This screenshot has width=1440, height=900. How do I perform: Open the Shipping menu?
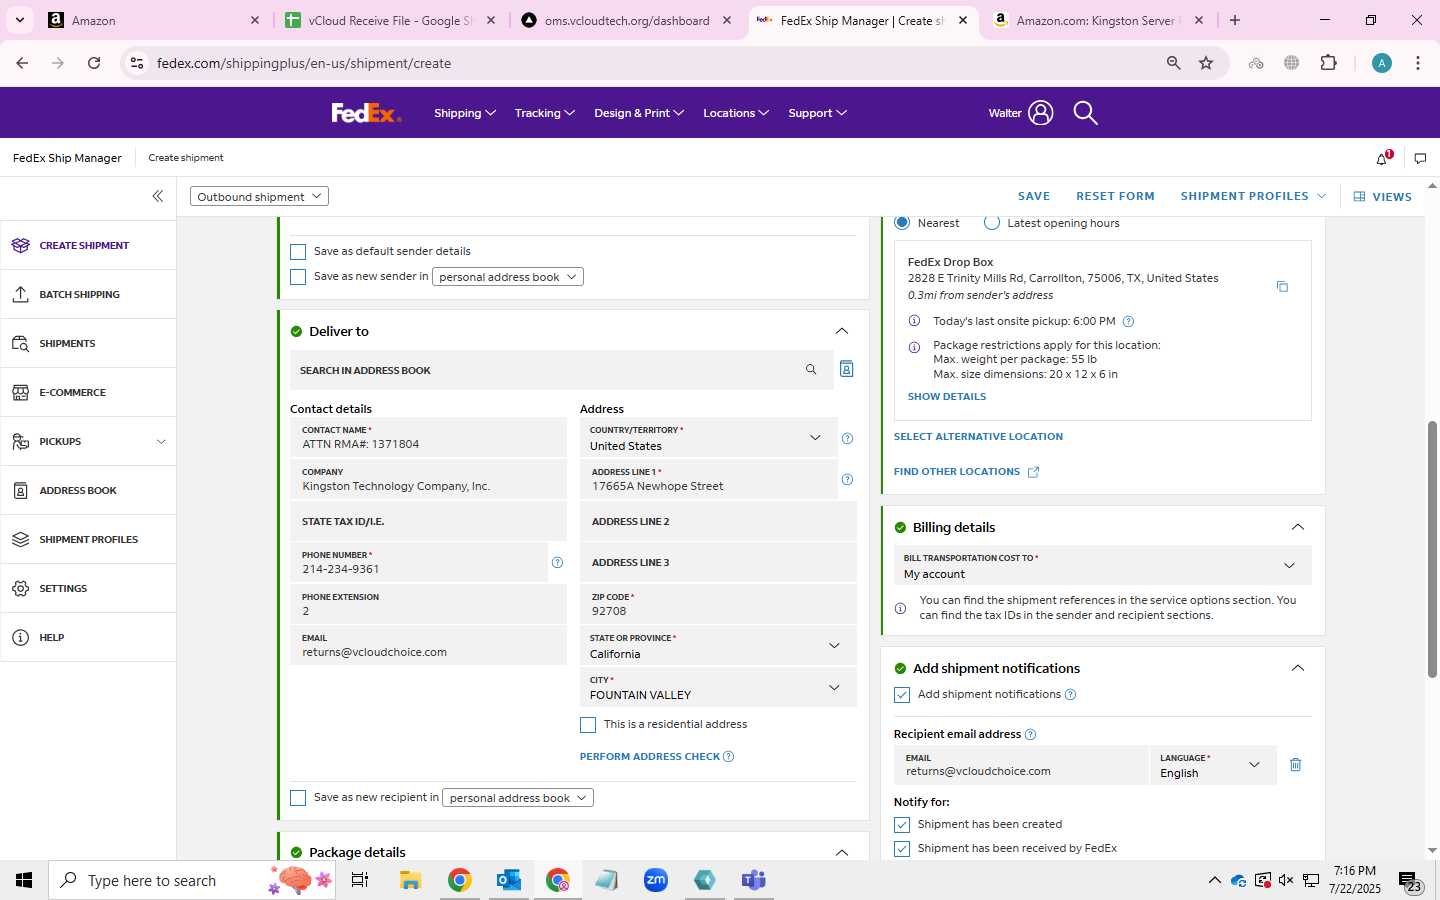(x=465, y=113)
